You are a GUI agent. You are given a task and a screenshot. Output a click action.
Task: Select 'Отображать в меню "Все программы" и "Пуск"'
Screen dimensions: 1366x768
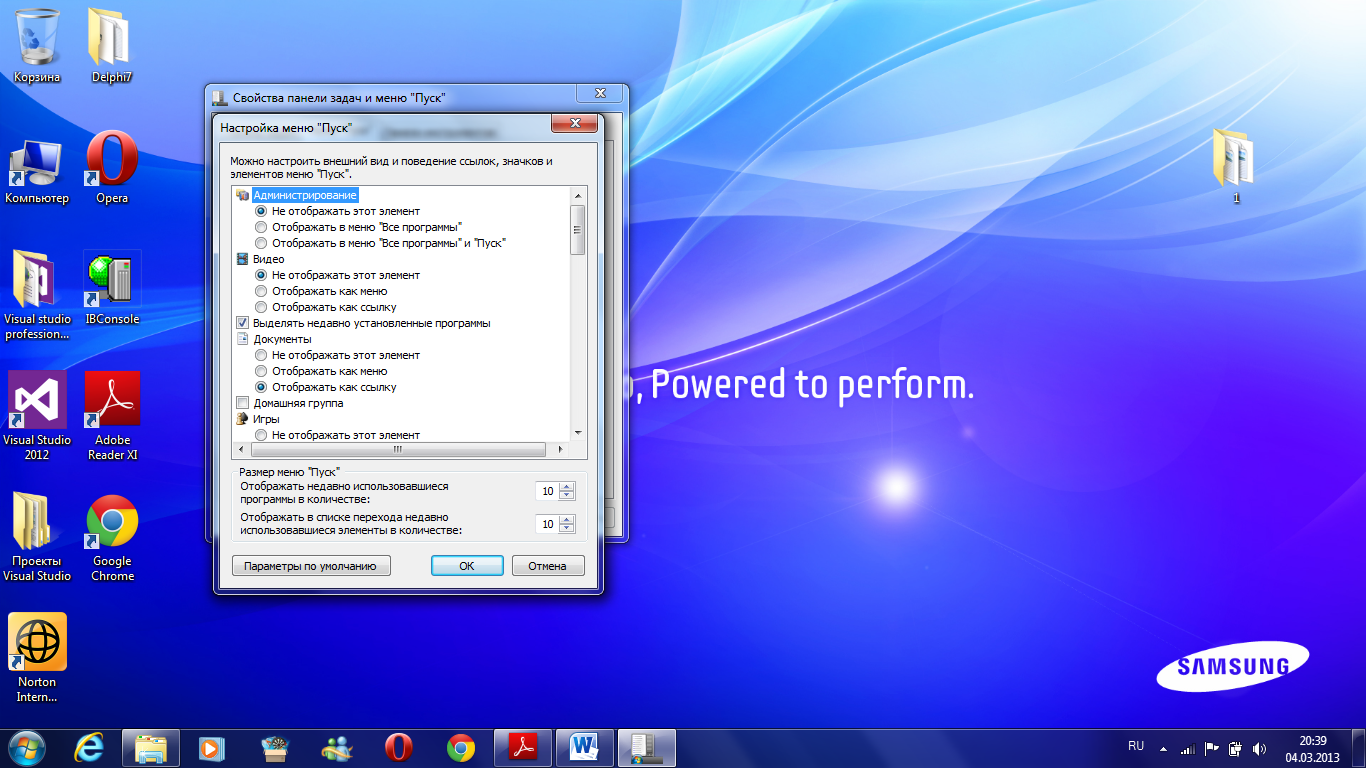[x=381, y=243]
